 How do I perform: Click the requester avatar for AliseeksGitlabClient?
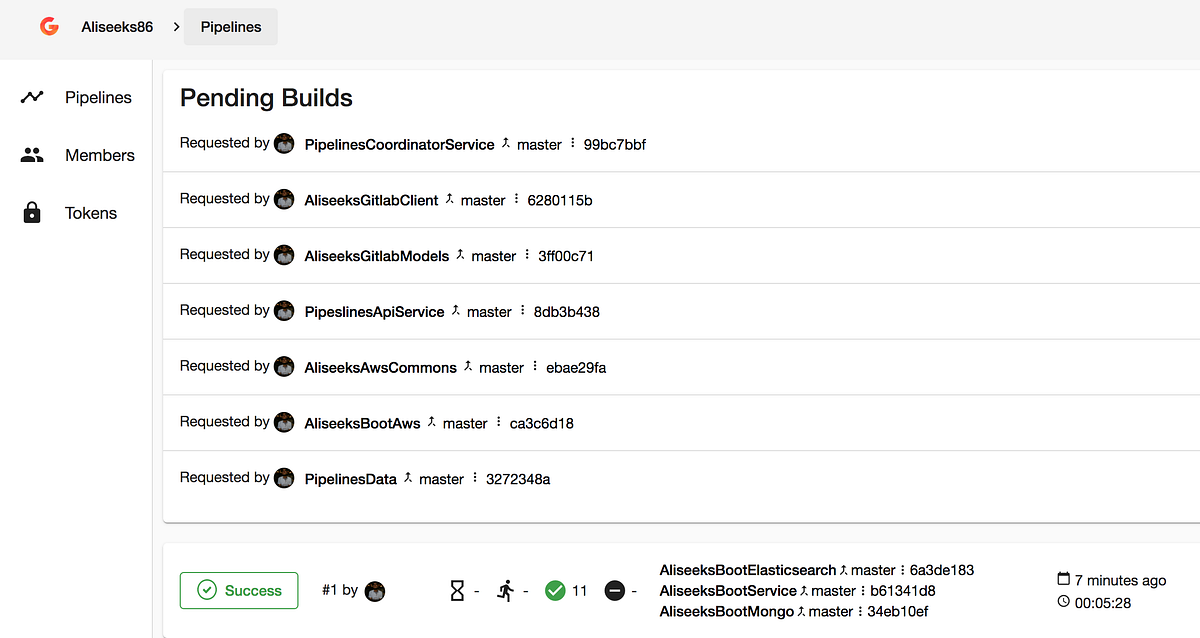click(x=284, y=199)
